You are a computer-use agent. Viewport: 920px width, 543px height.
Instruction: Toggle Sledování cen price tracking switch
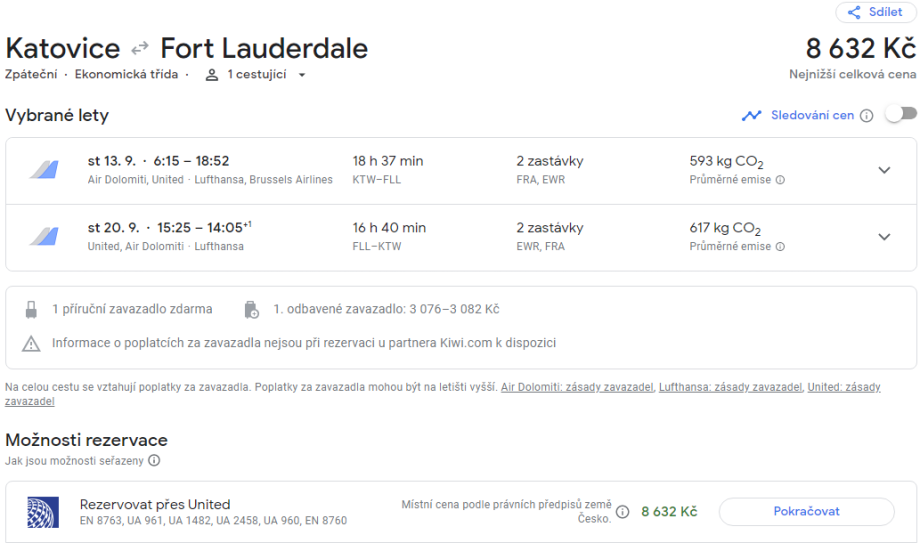[x=900, y=114]
